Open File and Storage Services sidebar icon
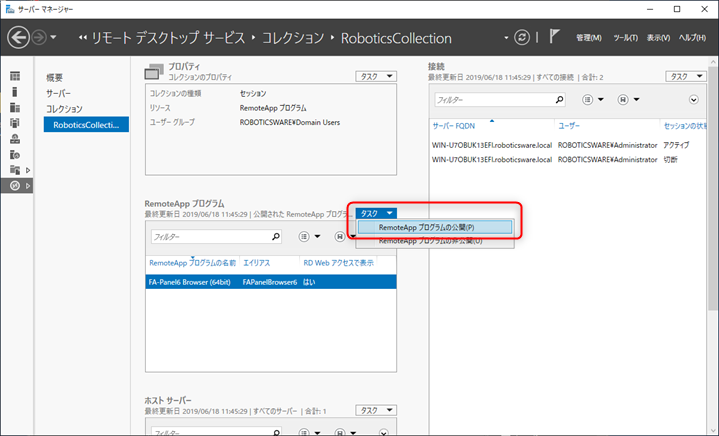This screenshot has width=719, height=436. point(15,170)
